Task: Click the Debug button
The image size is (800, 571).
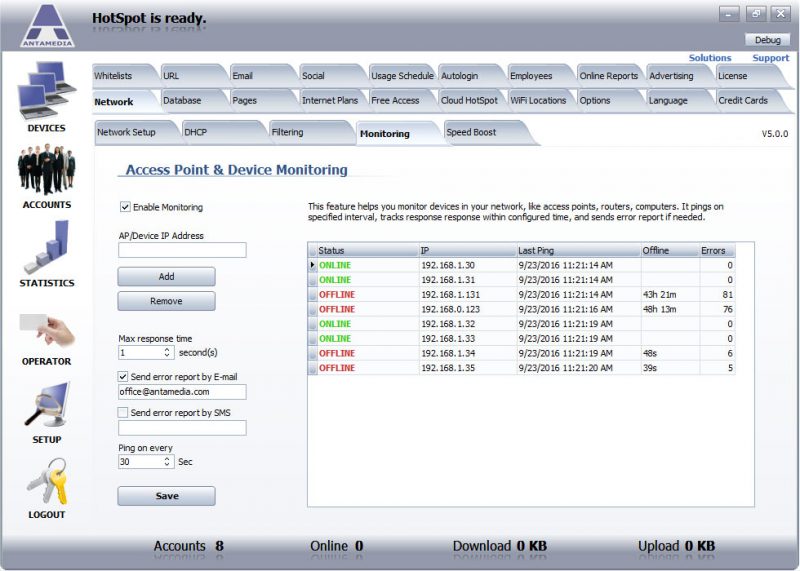Action: coord(767,40)
